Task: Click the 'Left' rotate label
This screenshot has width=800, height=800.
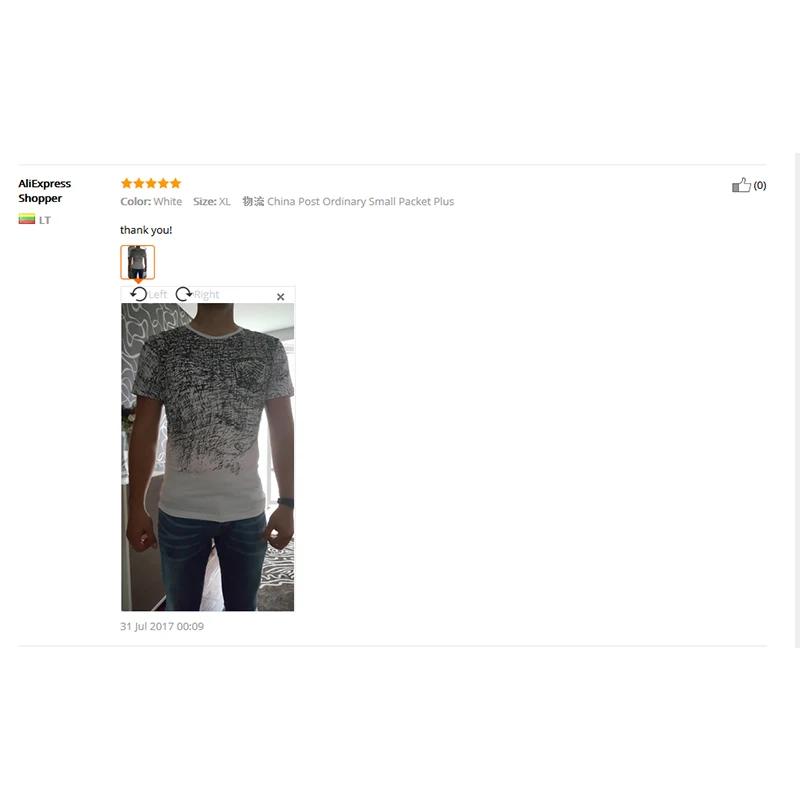Action: pyautogui.click(x=158, y=294)
